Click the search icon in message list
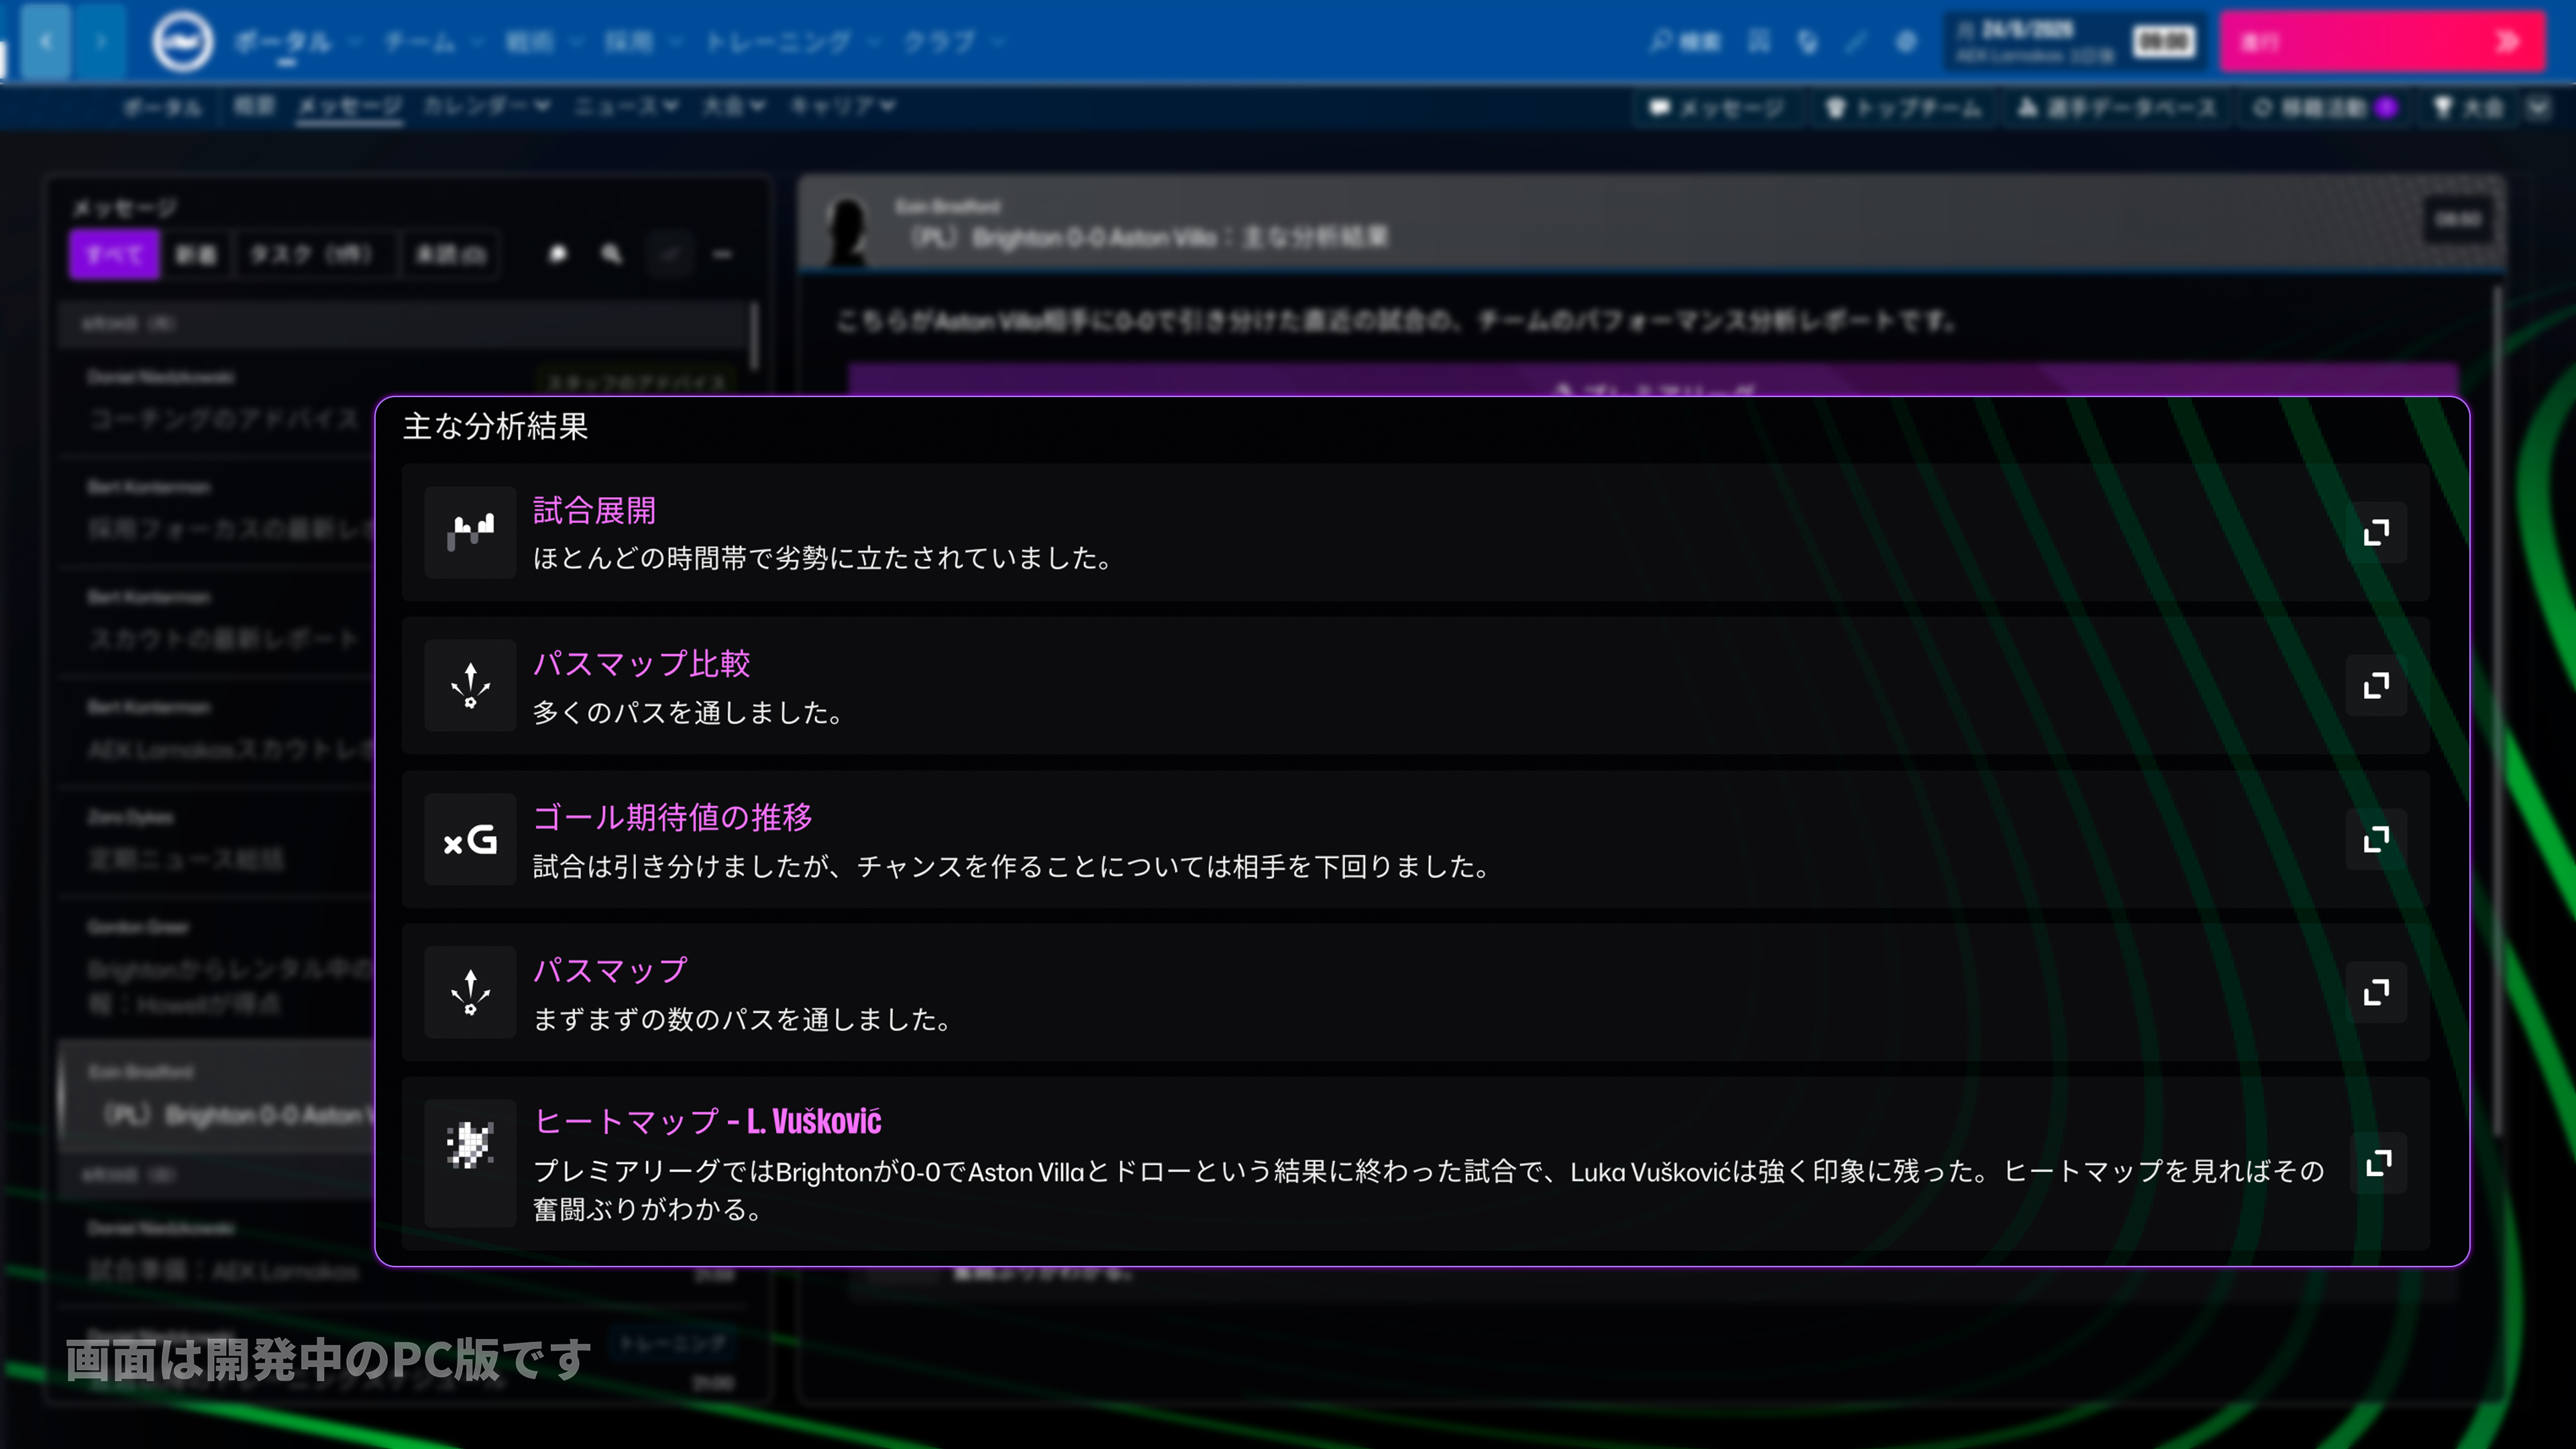Image resolution: width=2576 pixels, height=1449 pixels. click(x=612, y=254)
